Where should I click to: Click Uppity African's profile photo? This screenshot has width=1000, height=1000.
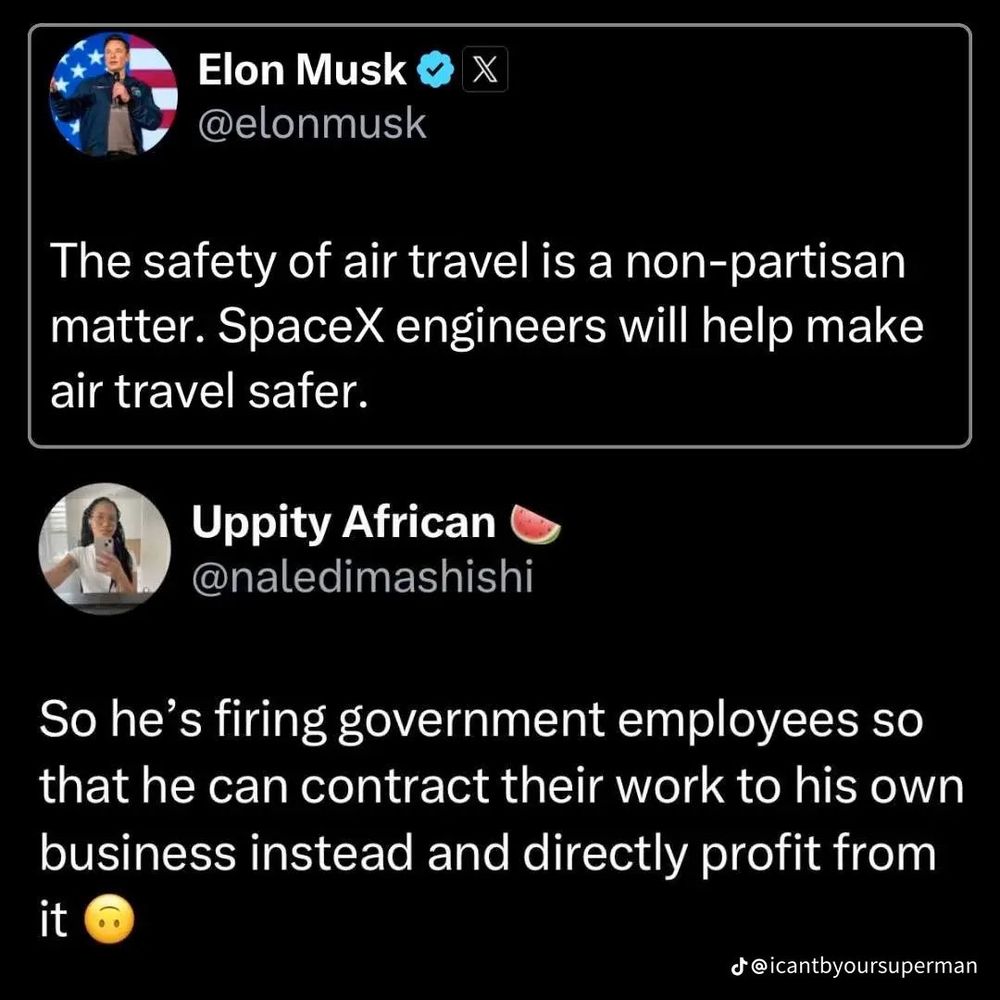click(x=104, y=547)
